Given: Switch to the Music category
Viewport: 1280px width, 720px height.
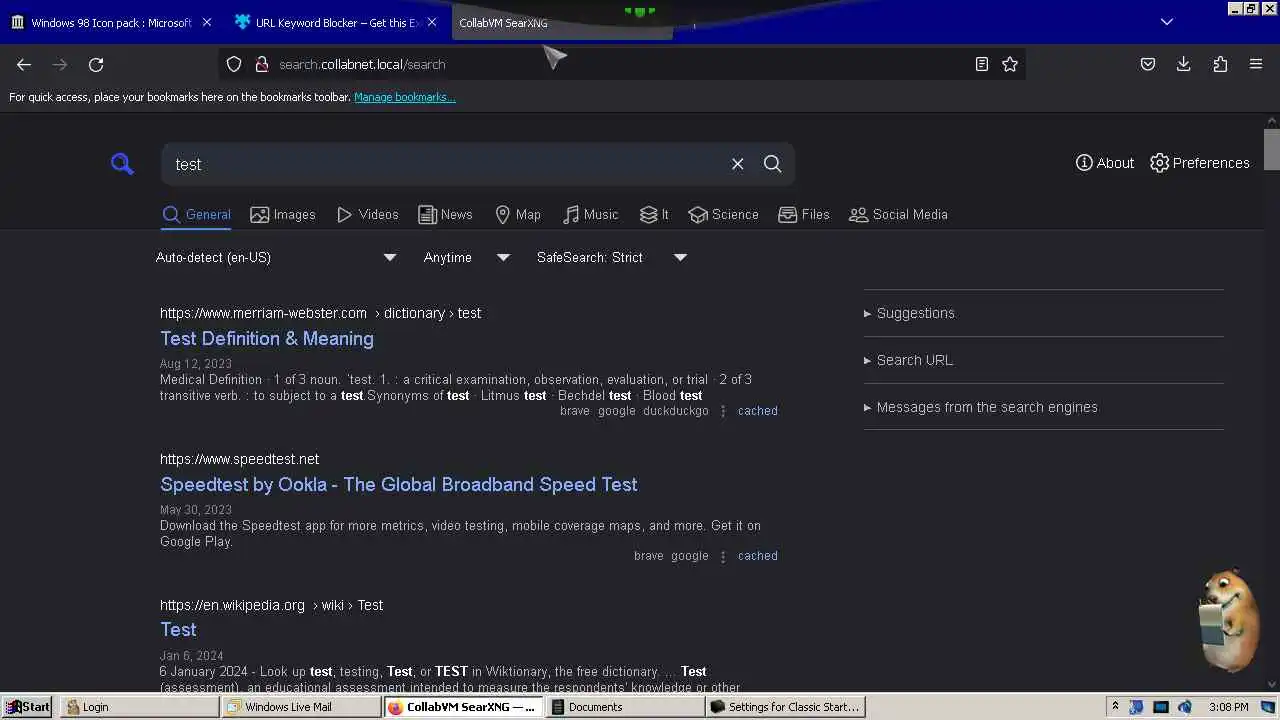Looking at the screenshot, I should point(591,214).
